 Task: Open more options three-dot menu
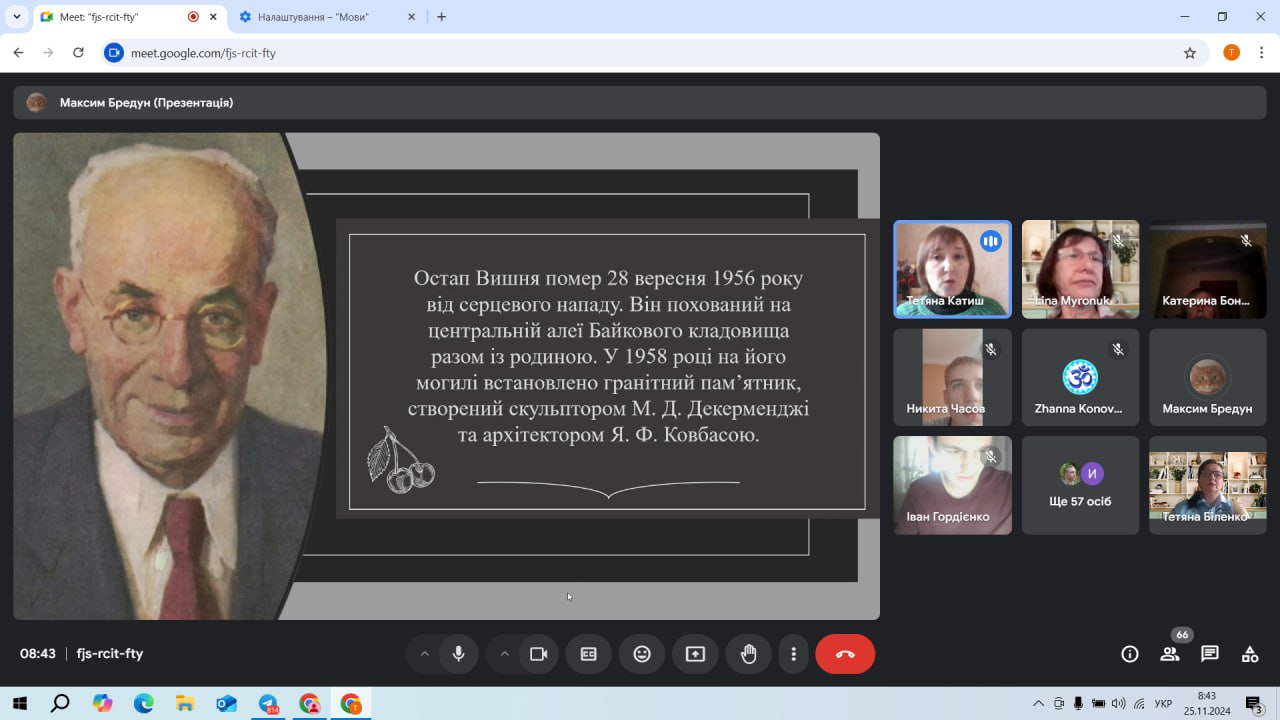coord(794,654)
